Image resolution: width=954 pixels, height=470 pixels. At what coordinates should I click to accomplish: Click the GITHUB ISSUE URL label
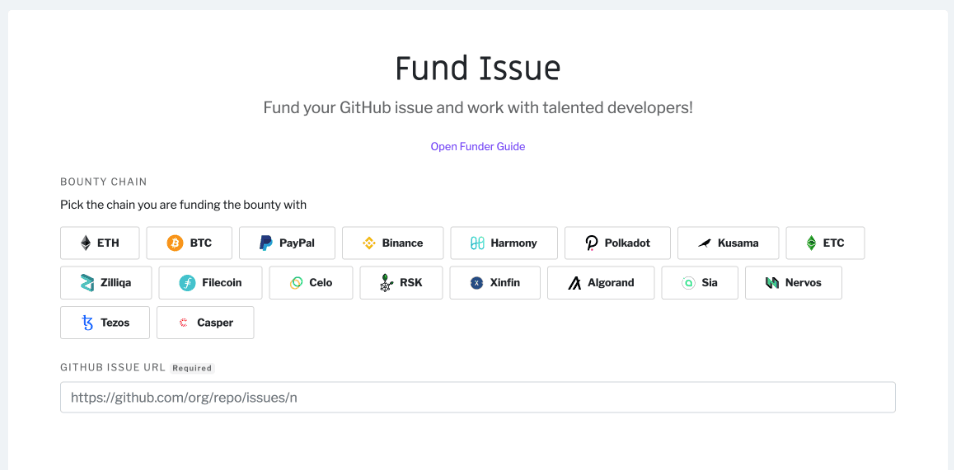pos(113,368)
